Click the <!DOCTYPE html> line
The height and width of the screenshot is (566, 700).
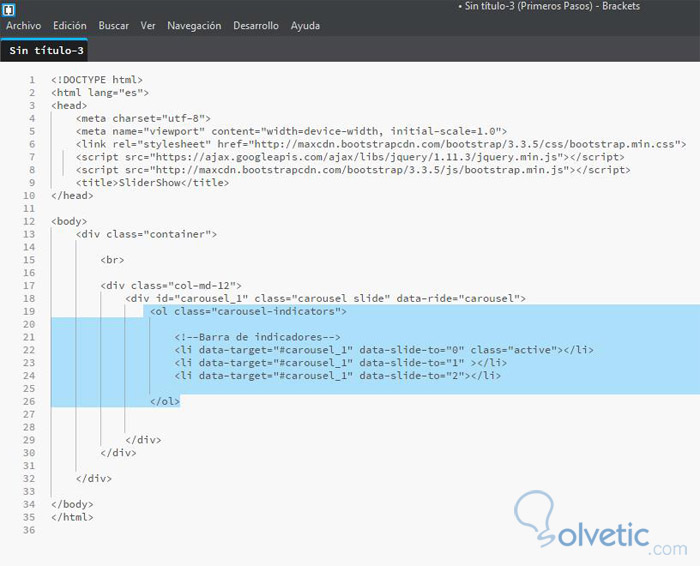pyautogui.click(x=97, y=80)
